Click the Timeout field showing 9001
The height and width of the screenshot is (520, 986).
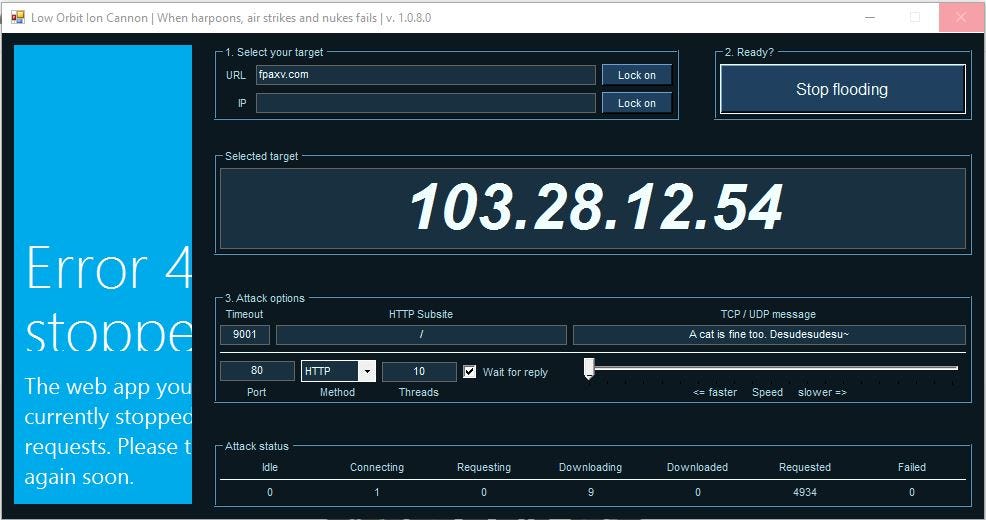coord(245,335)
